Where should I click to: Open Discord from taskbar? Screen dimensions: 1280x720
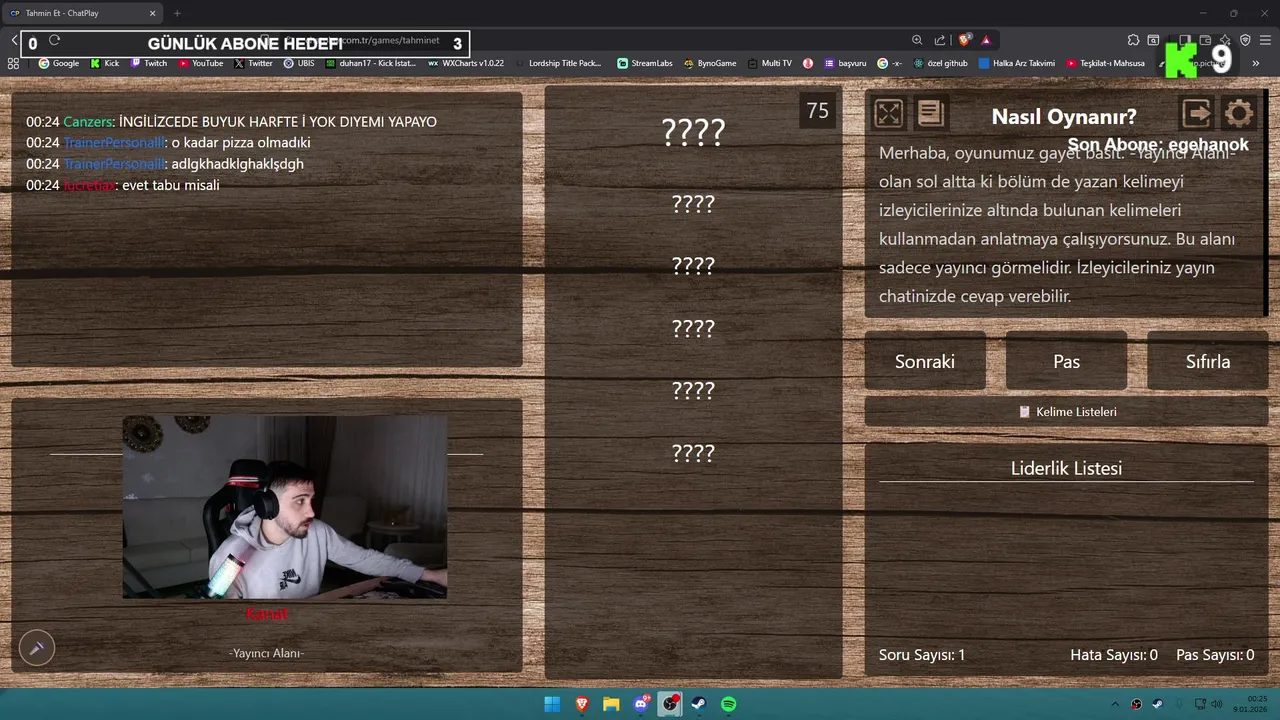641,704
